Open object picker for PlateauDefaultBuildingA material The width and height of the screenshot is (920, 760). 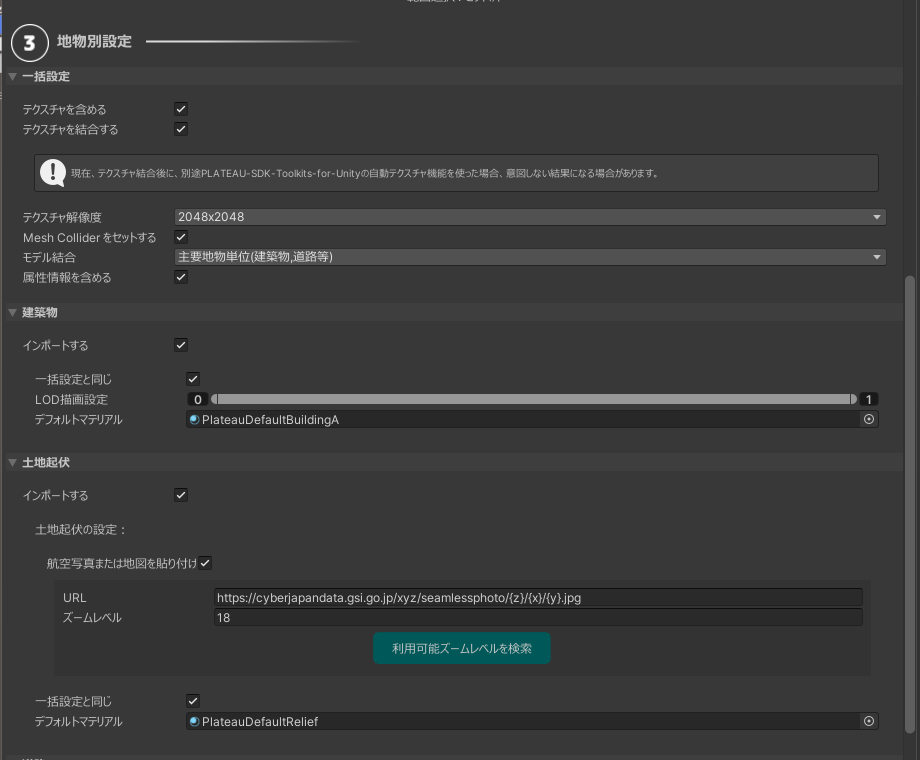pyautogui.click(x=869, y=420)
